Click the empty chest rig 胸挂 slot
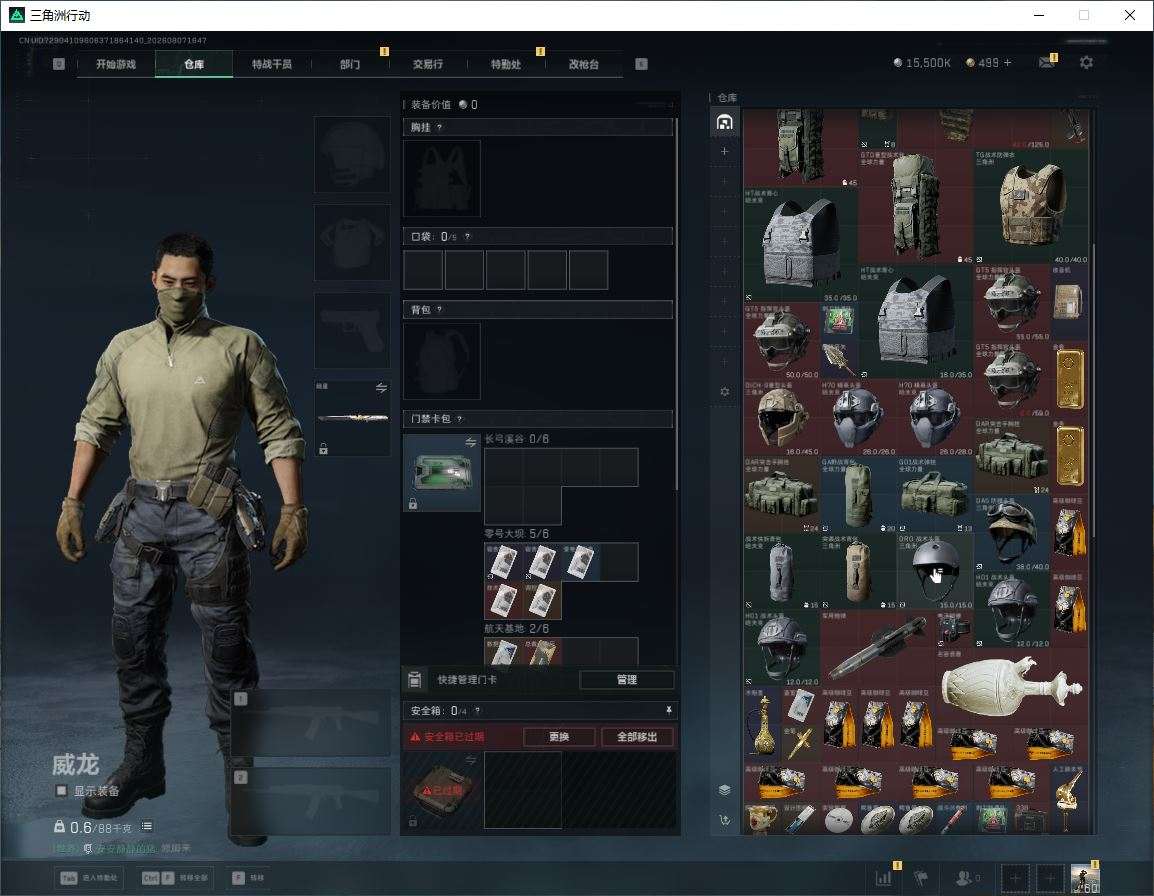The width and height of the screenshot is (1154, 896). (442, 178)
